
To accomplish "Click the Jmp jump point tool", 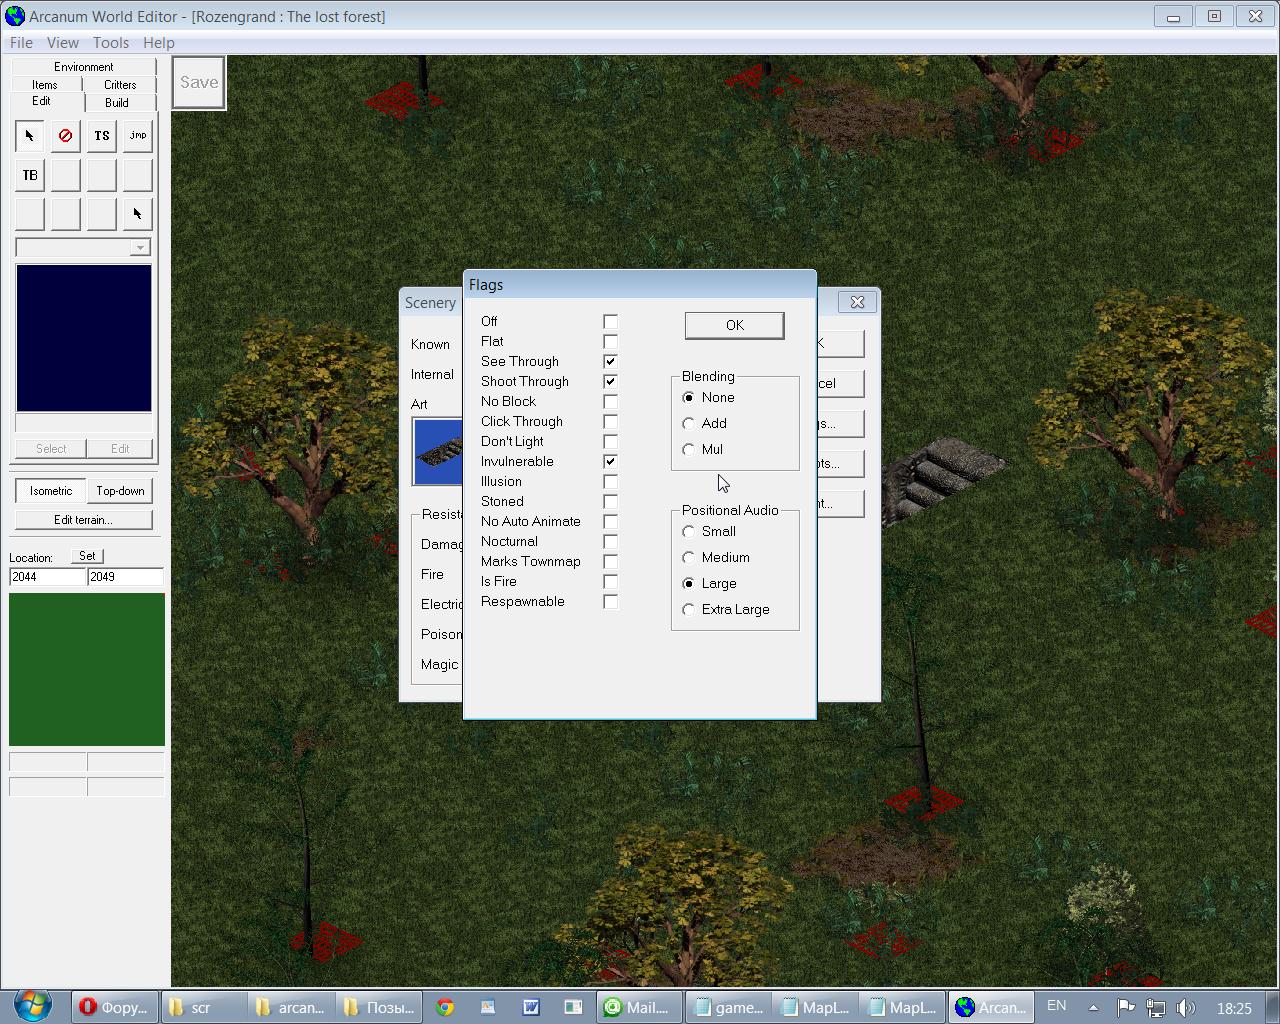I will pyautogui.click(x=137, y=136).
